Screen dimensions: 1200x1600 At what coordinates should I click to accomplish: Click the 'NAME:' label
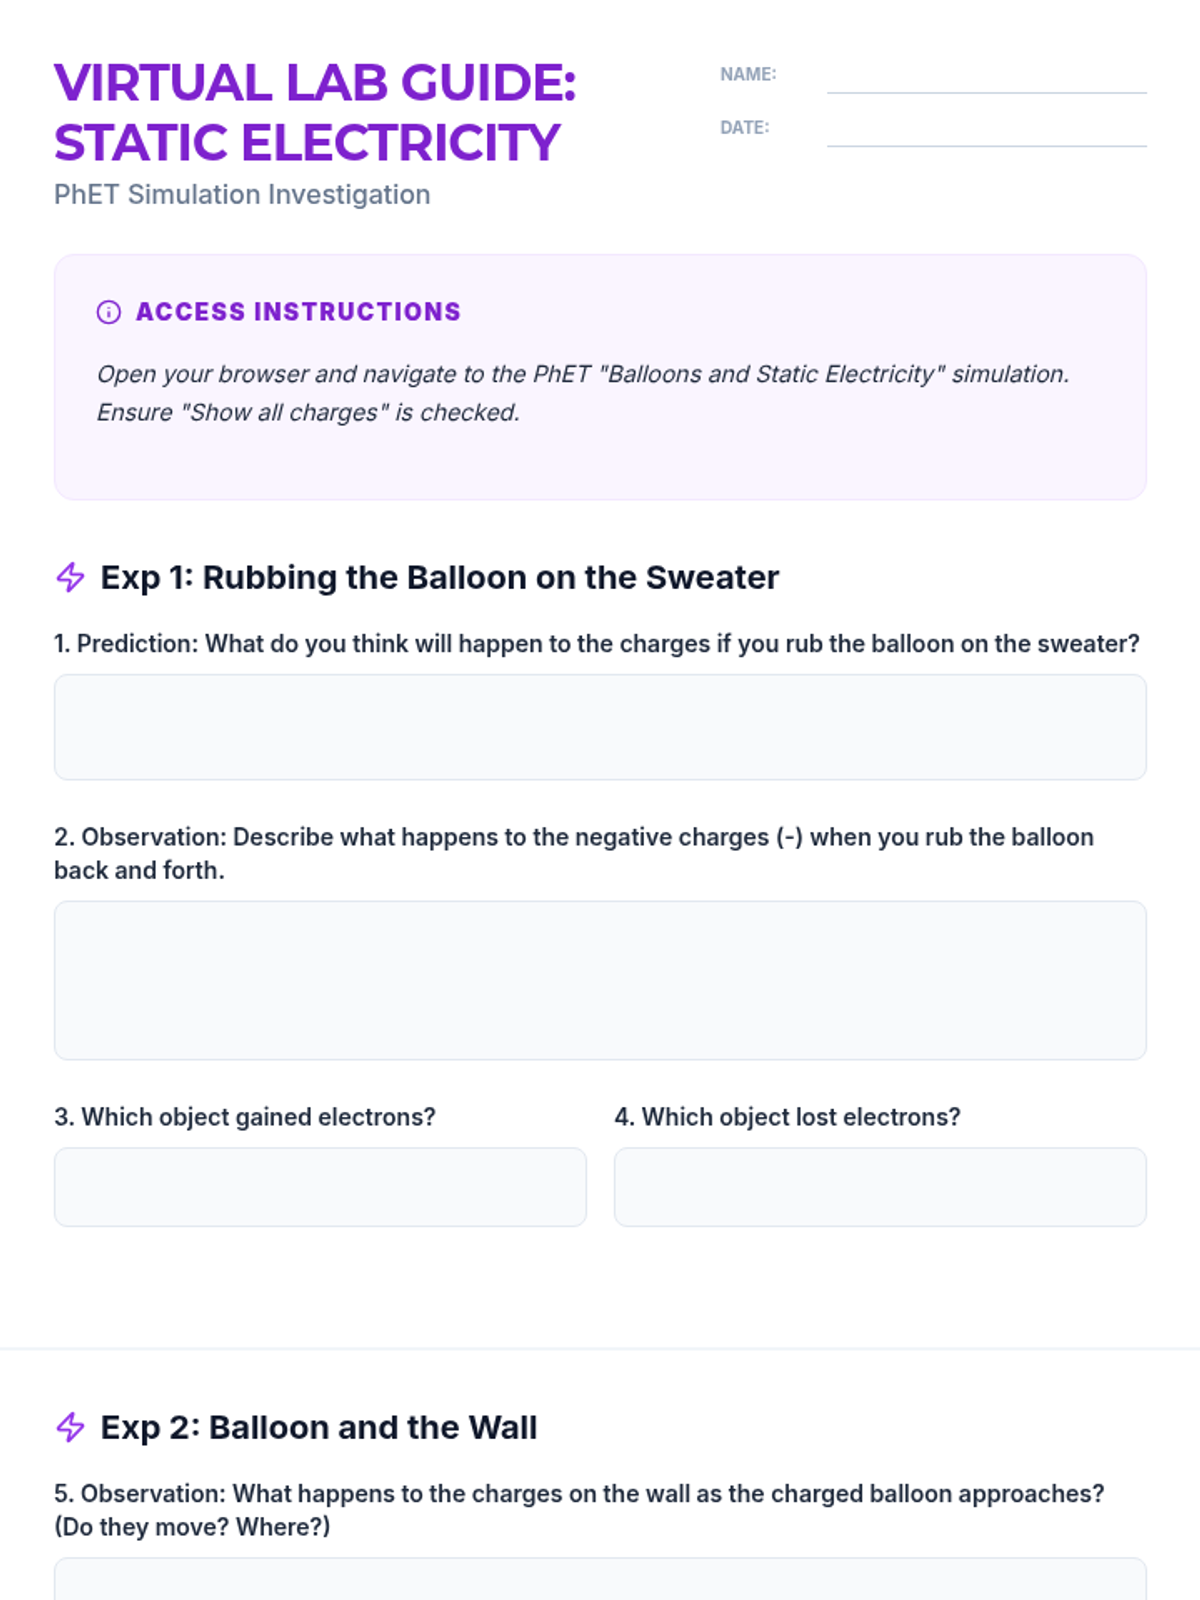pyautogui.click(x=748, y=74)
